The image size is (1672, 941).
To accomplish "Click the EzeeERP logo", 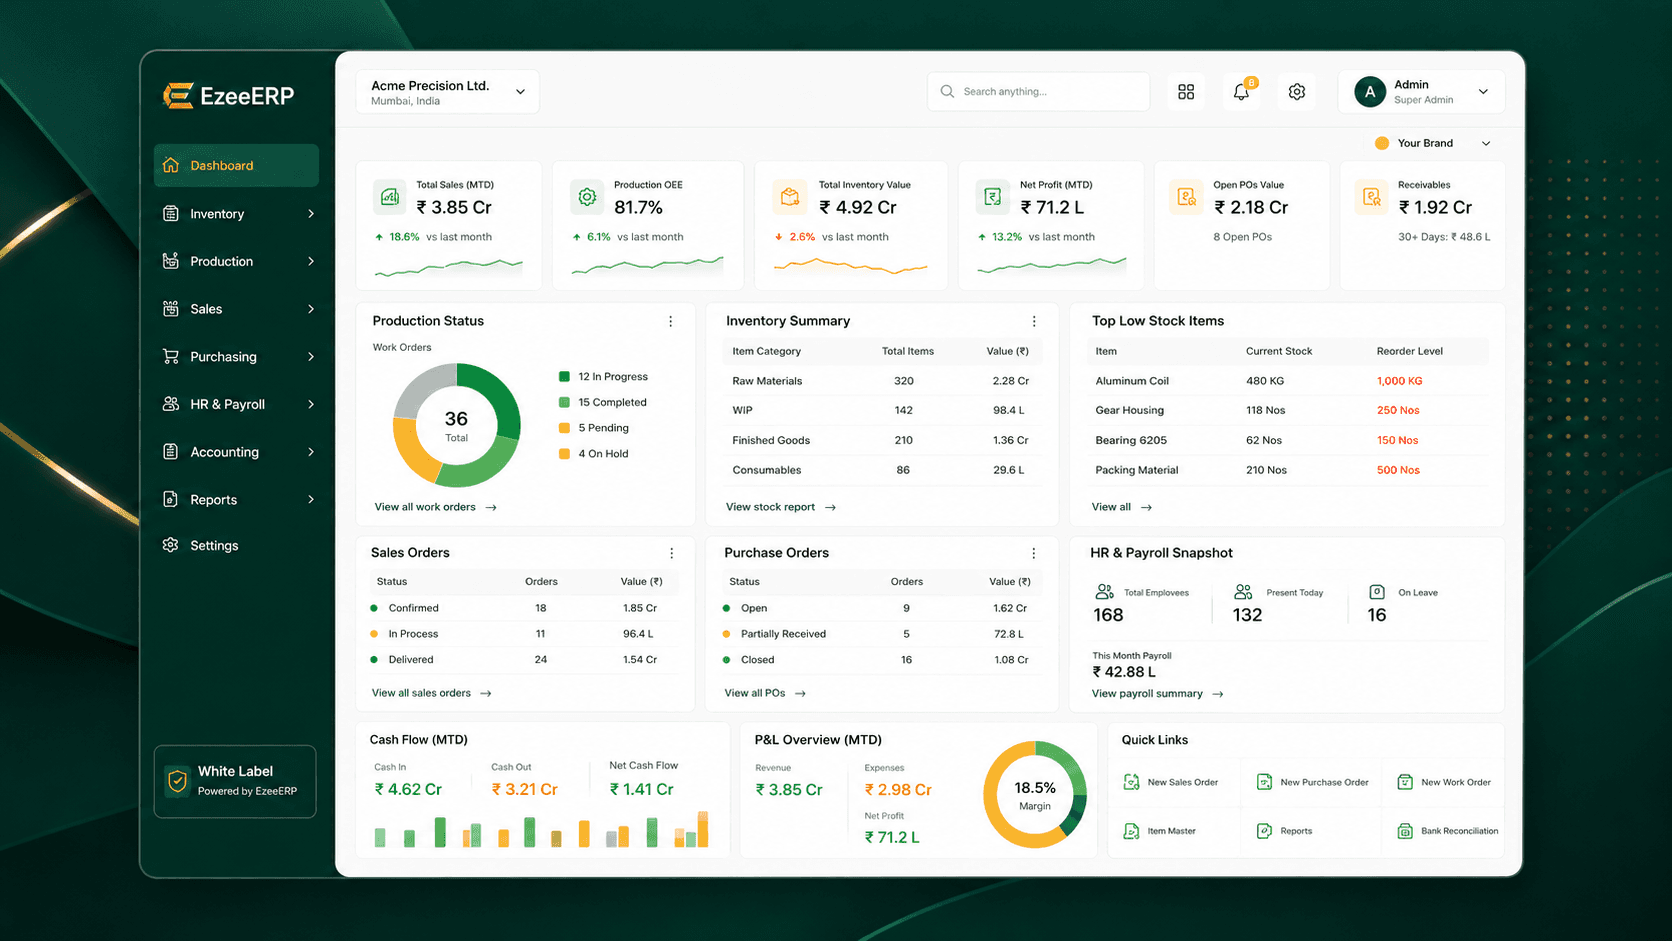I will coord(228,96).
